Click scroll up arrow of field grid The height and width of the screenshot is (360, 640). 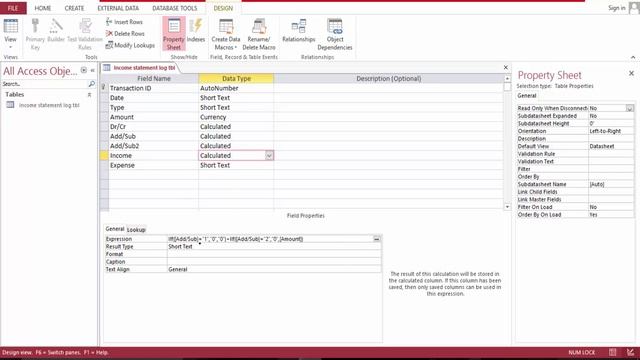click(x=507, y=79)
